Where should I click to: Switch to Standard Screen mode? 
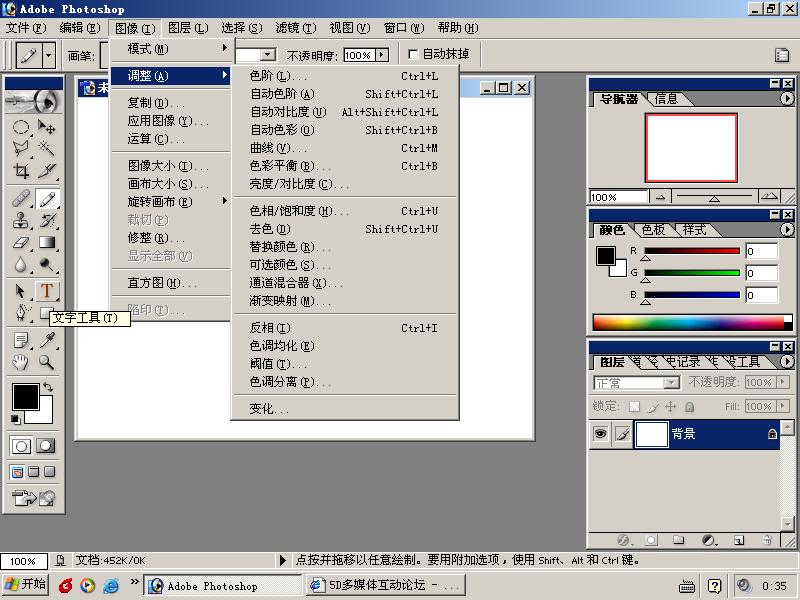coord(17,471)
